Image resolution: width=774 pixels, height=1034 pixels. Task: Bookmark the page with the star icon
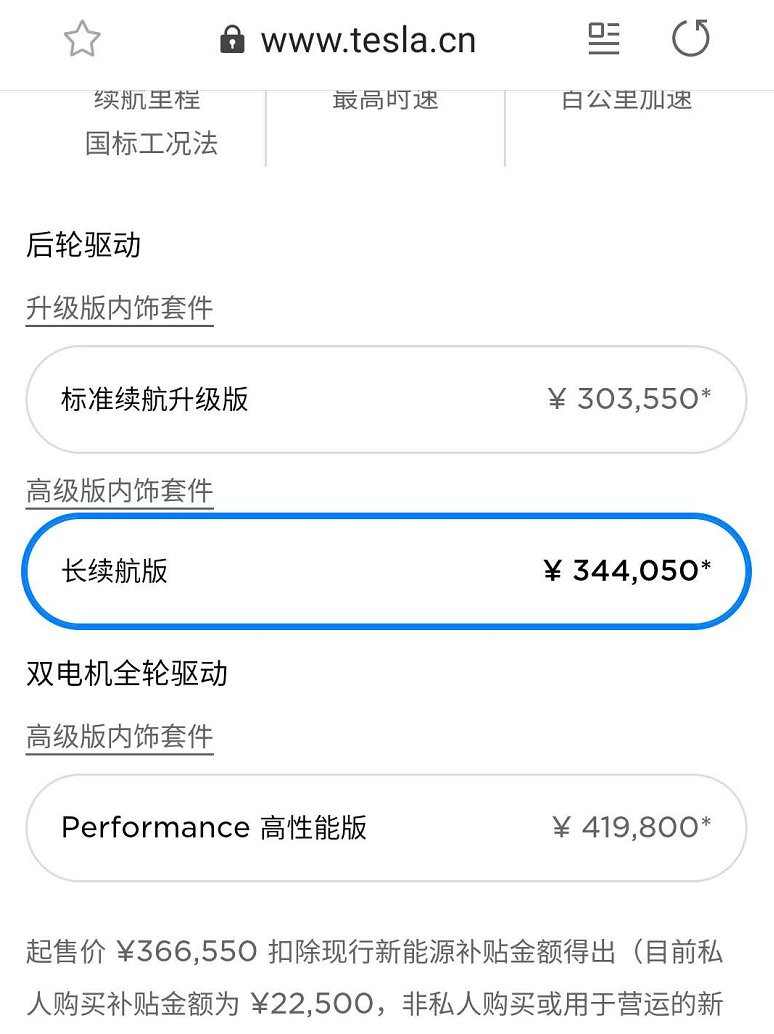click(82, 40)
